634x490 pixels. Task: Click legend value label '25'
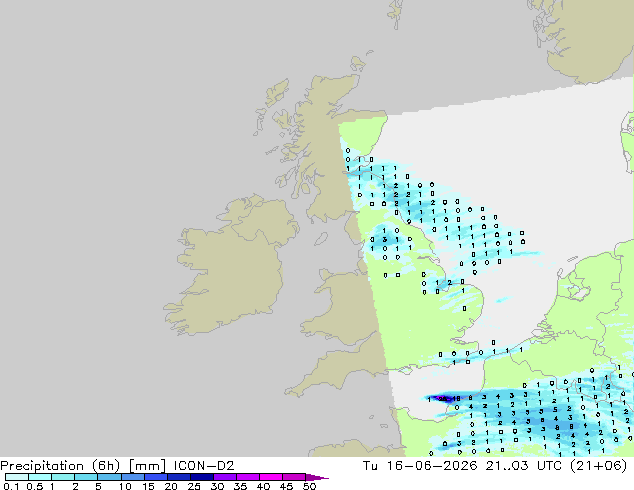point(194,486)
